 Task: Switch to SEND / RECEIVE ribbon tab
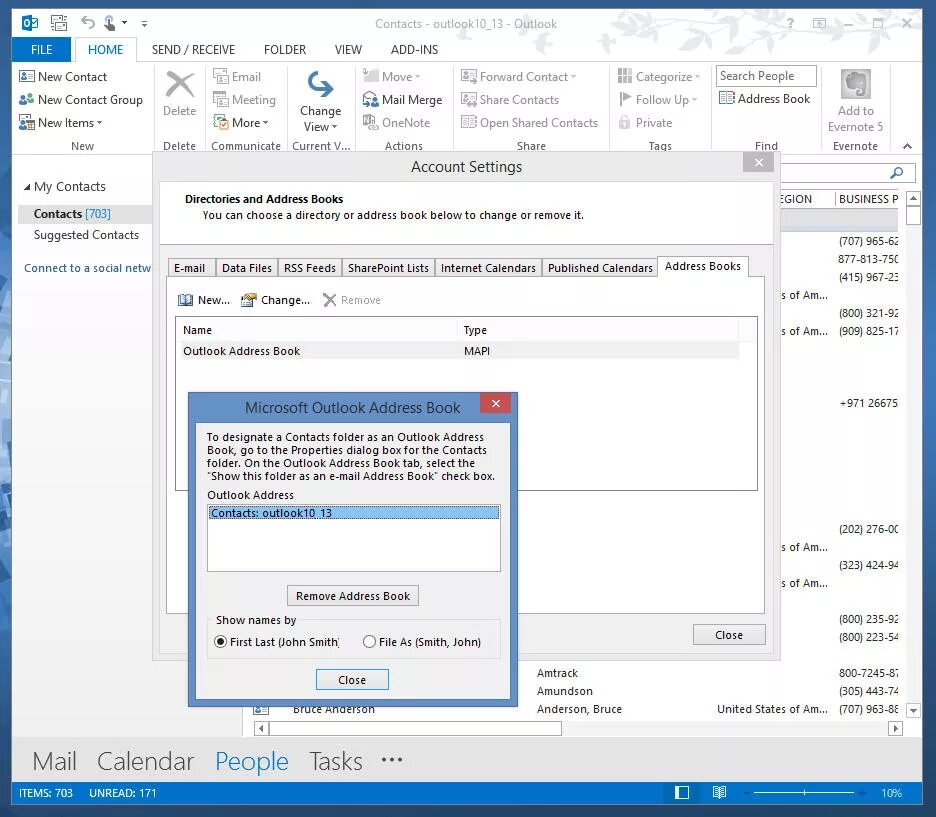coord(193,50)
